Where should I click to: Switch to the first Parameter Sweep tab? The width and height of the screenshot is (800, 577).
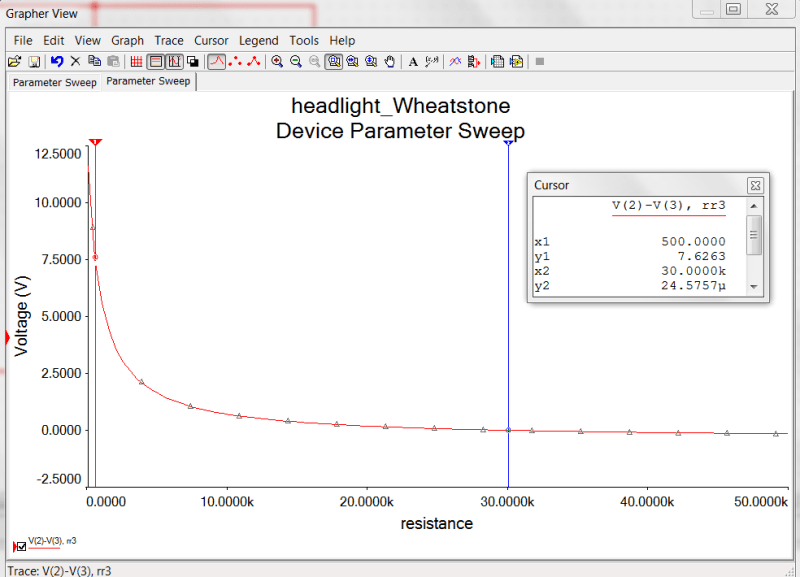click(53, 83)
